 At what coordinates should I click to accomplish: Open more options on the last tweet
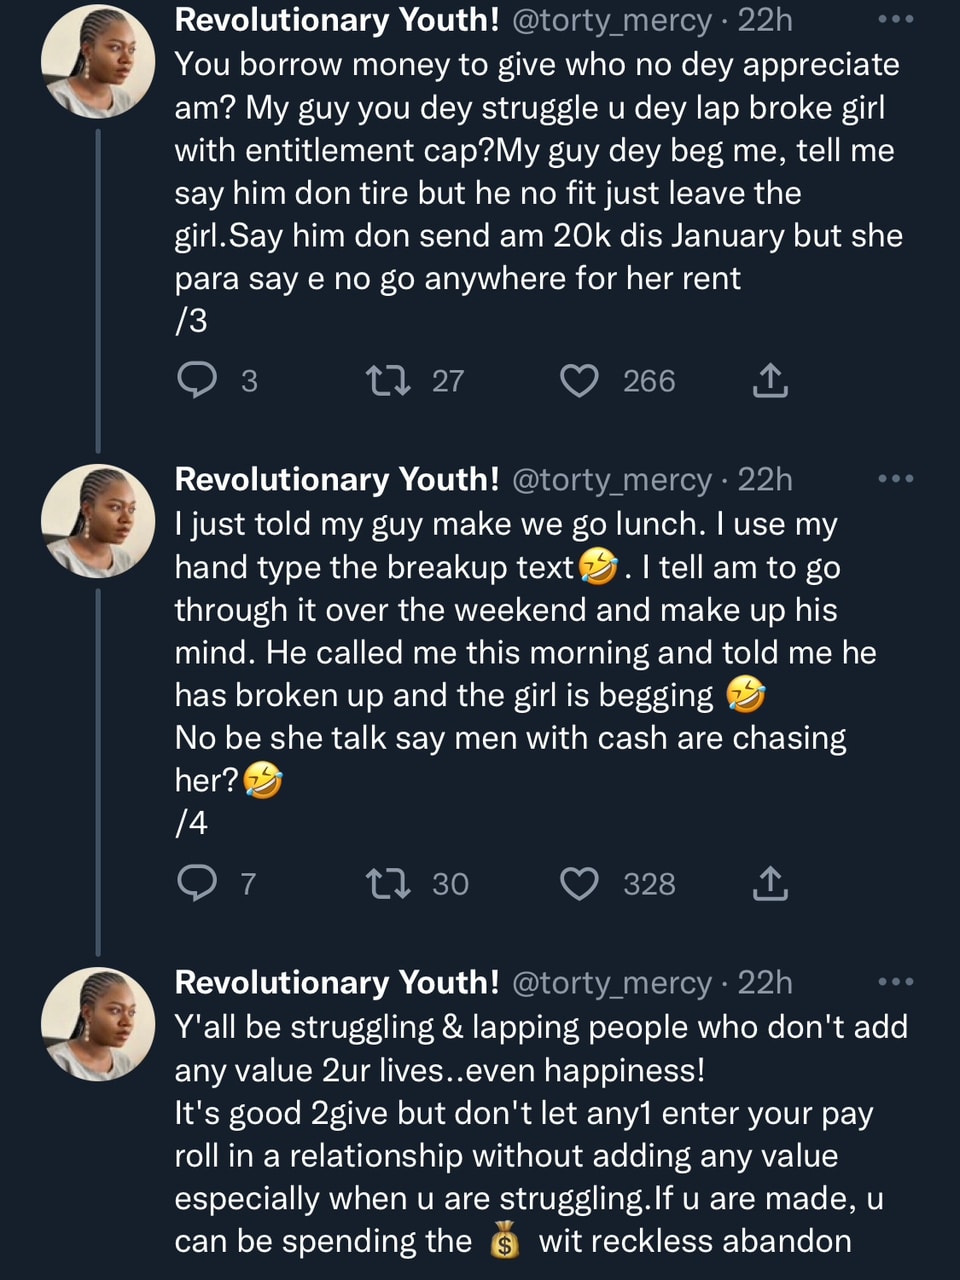tap(895, 982)
